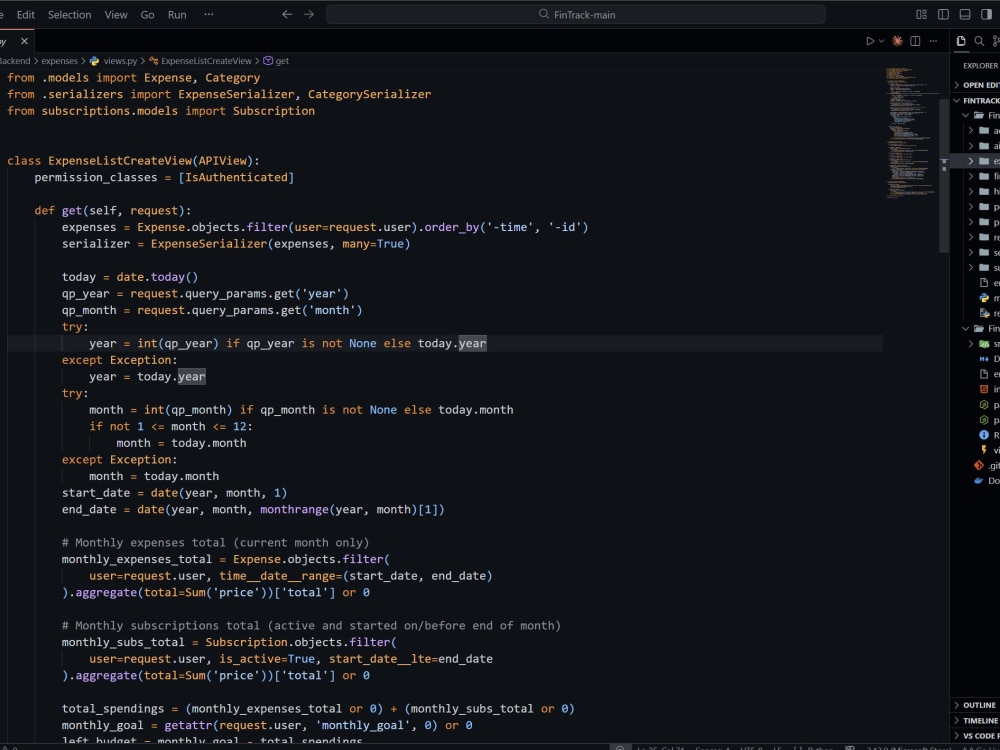Screen dimensions: 1000x750
Task: Click the 'monthly_goal = getattr' line
Action: 267,725
